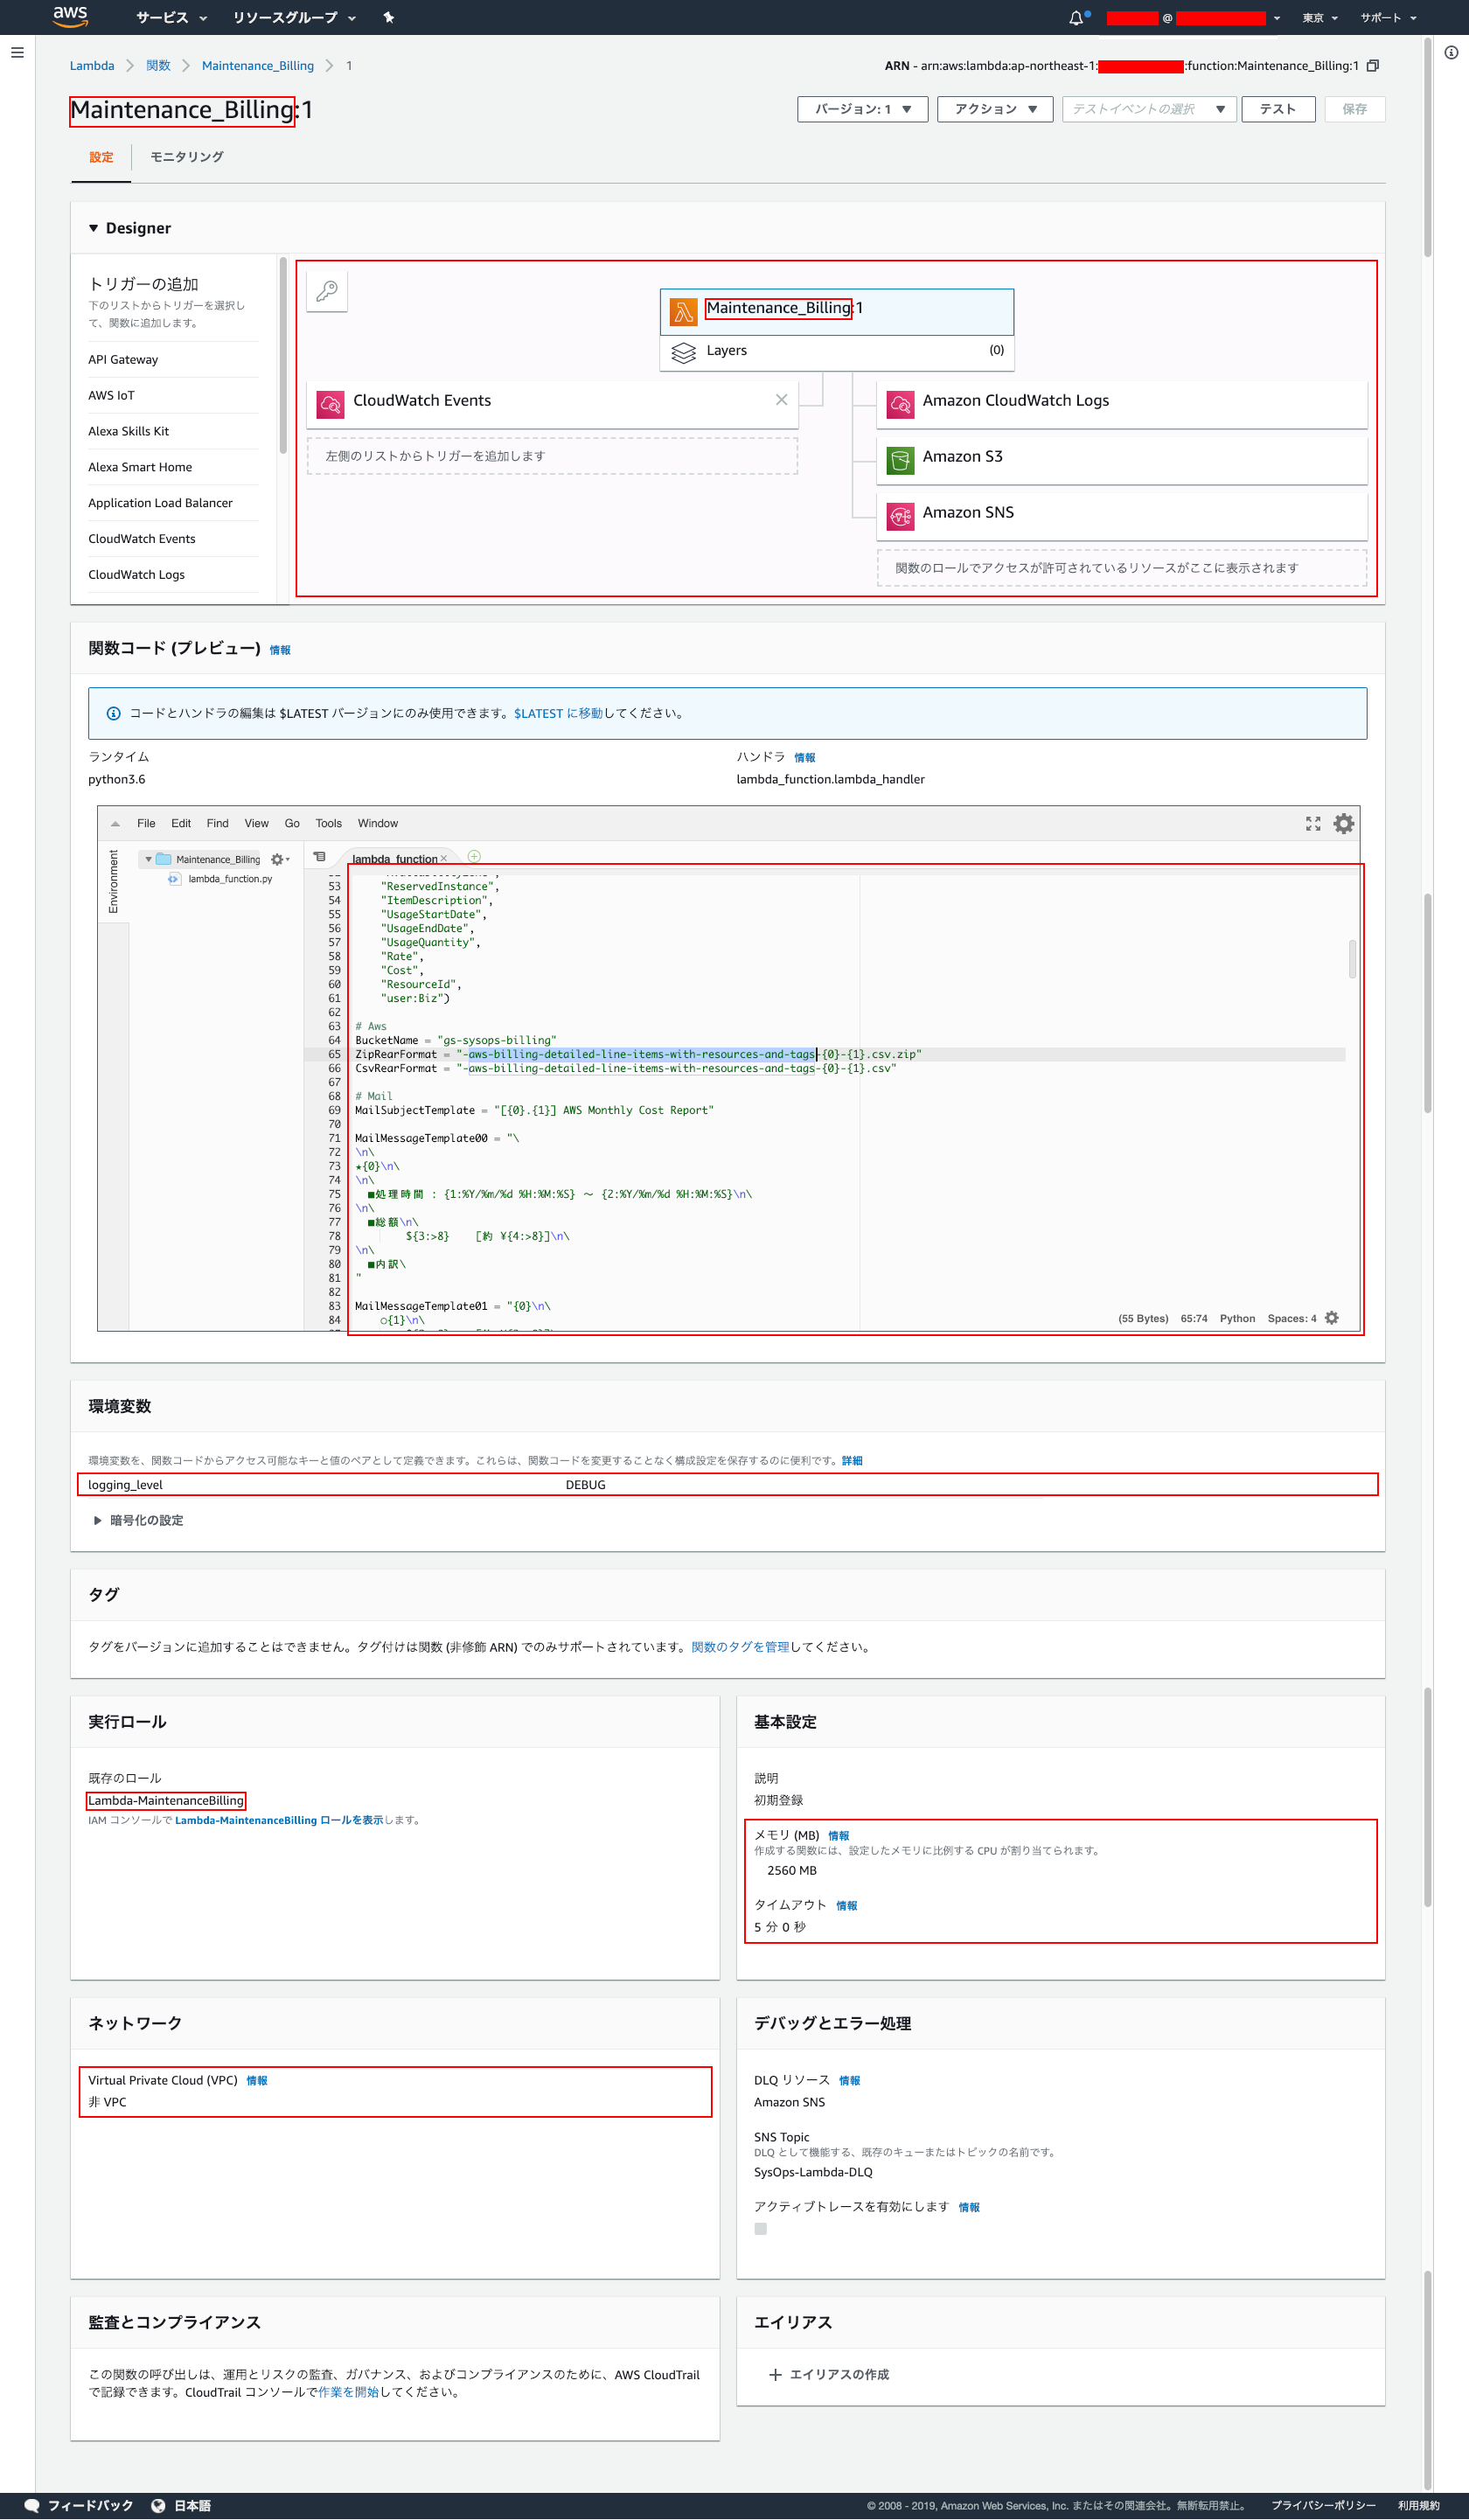Open the File menu in the editor
The image size is (1469, 2520).
(146, 823)
